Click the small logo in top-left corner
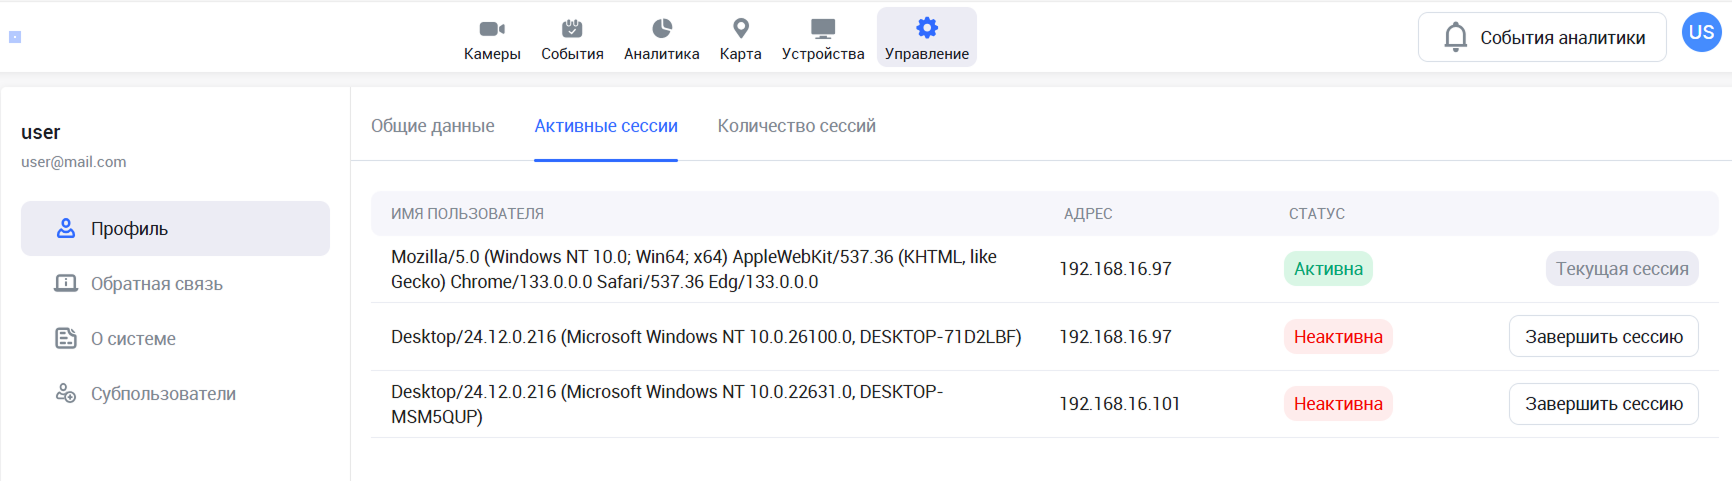Screen dimensions: 1732x481 (x=15, y=37)
